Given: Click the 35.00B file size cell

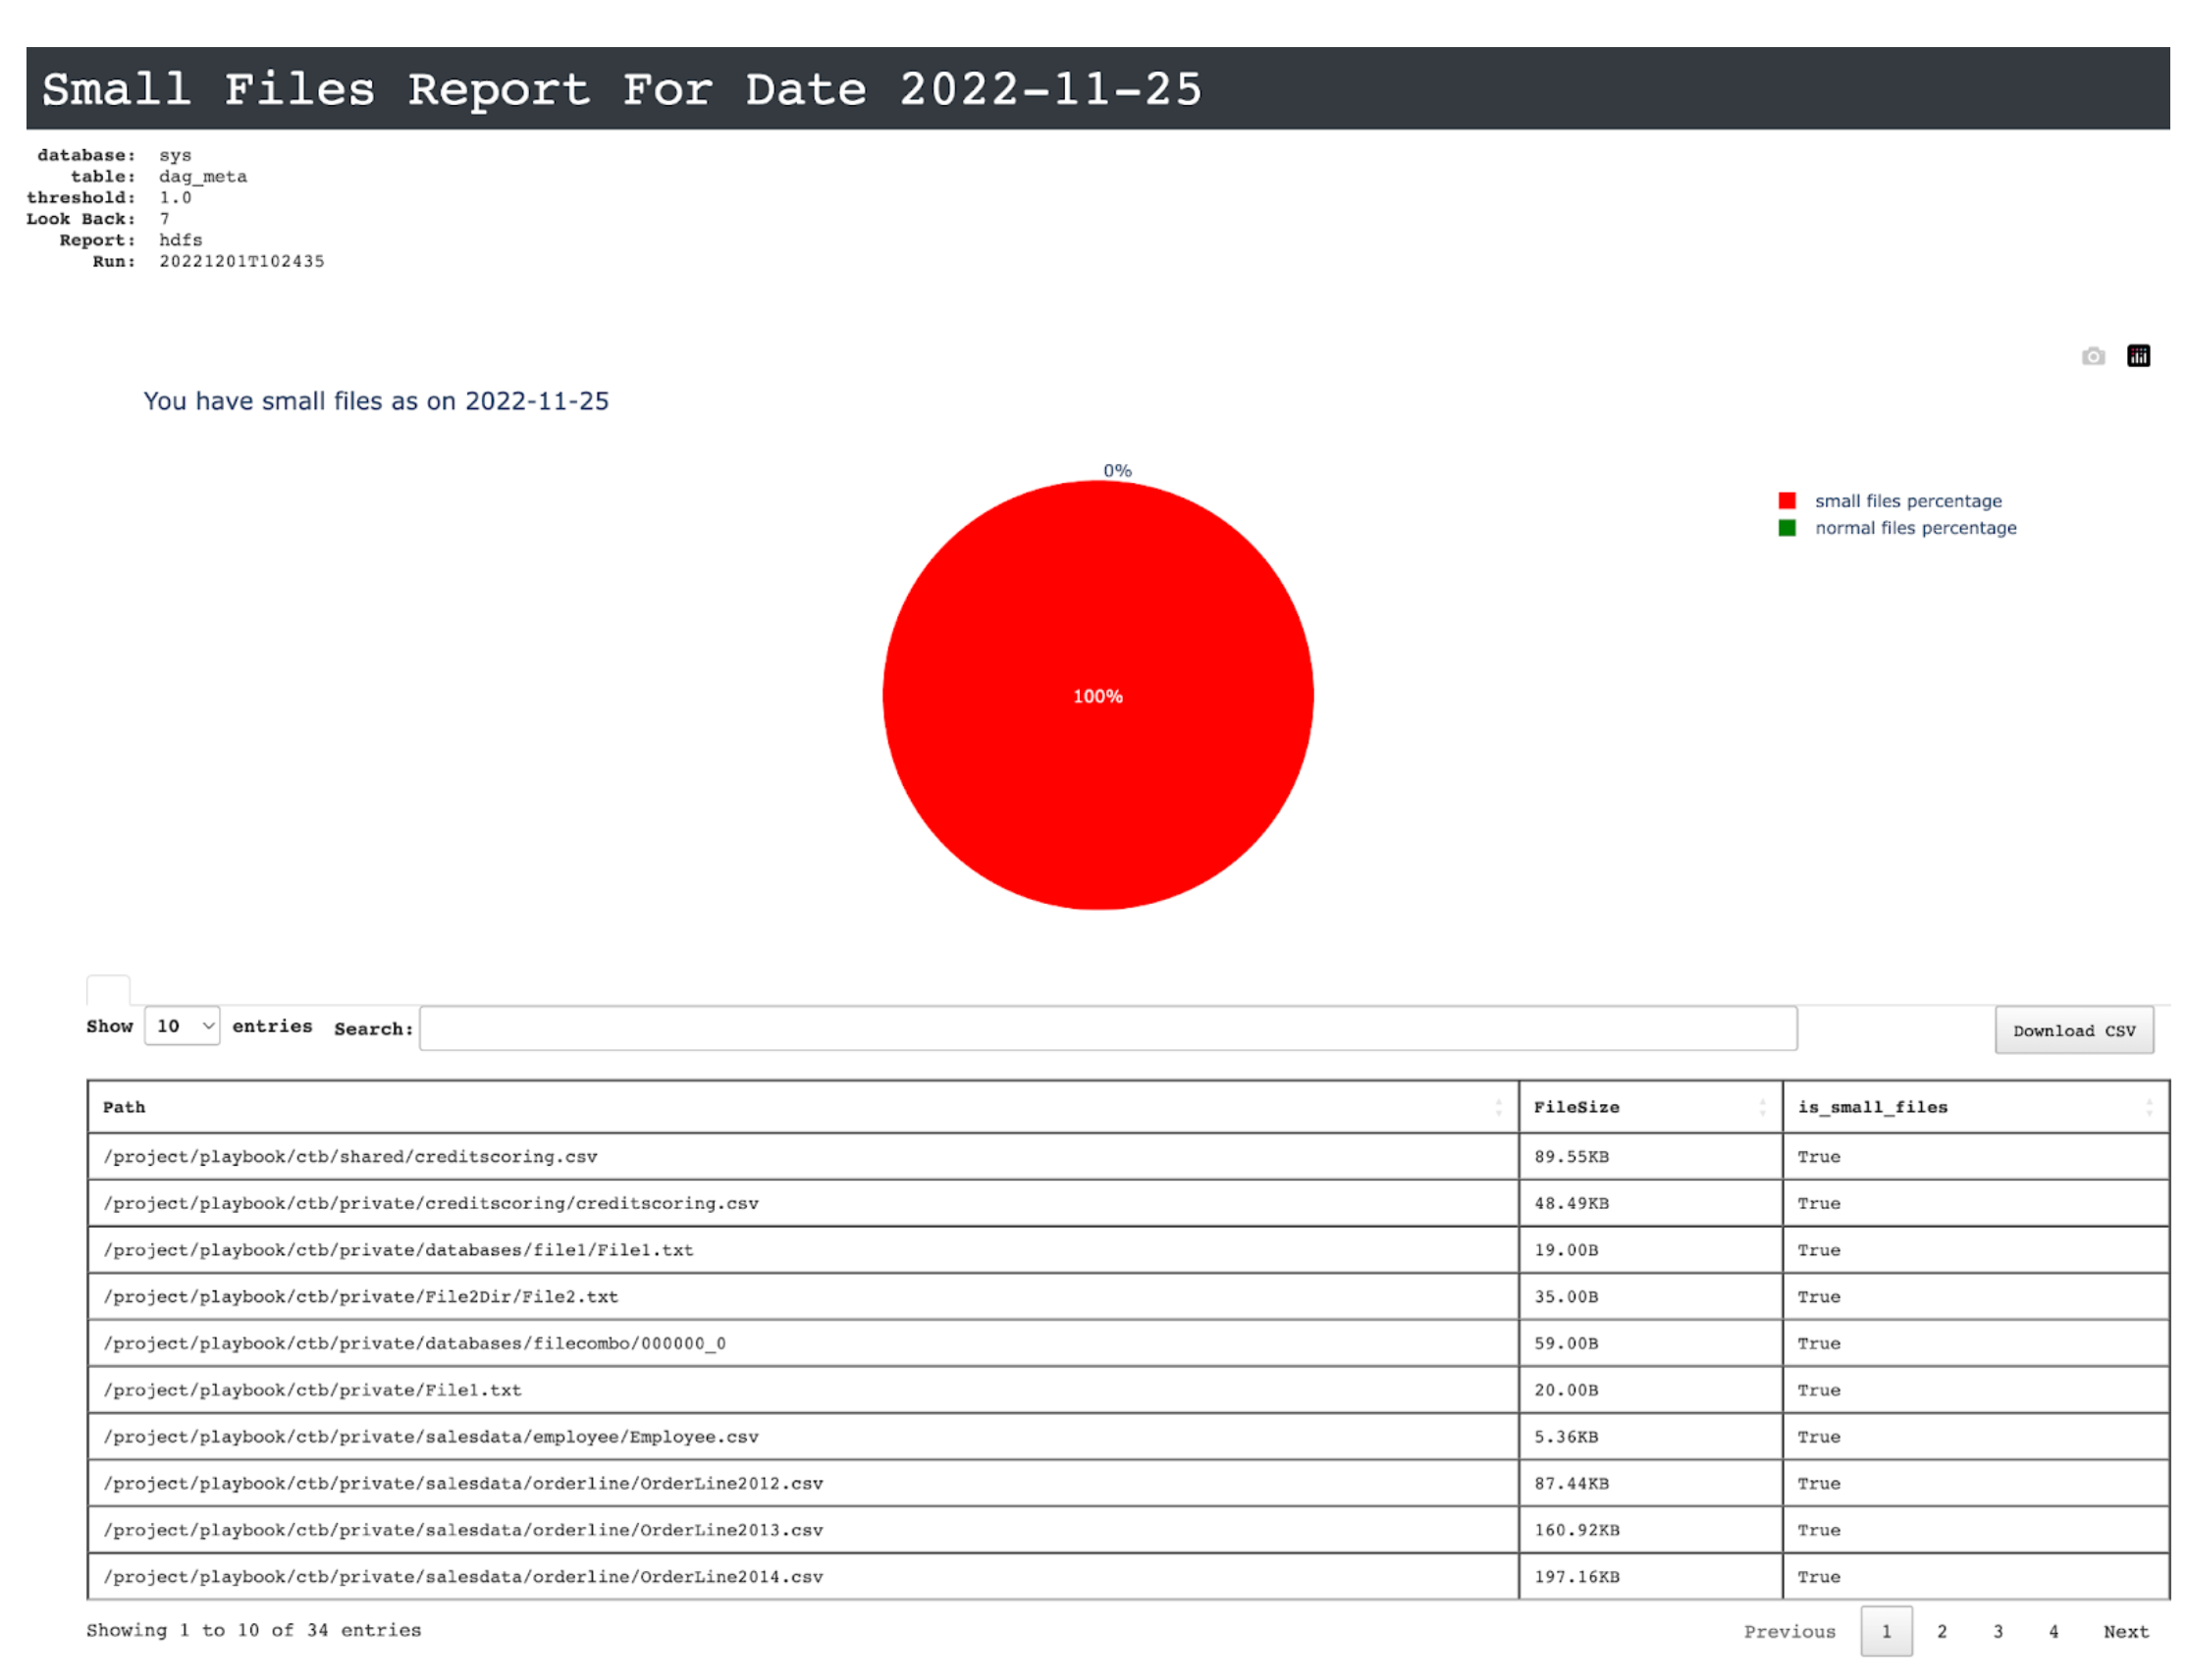Looking at the screenshot, I should coord(1649,1296).
